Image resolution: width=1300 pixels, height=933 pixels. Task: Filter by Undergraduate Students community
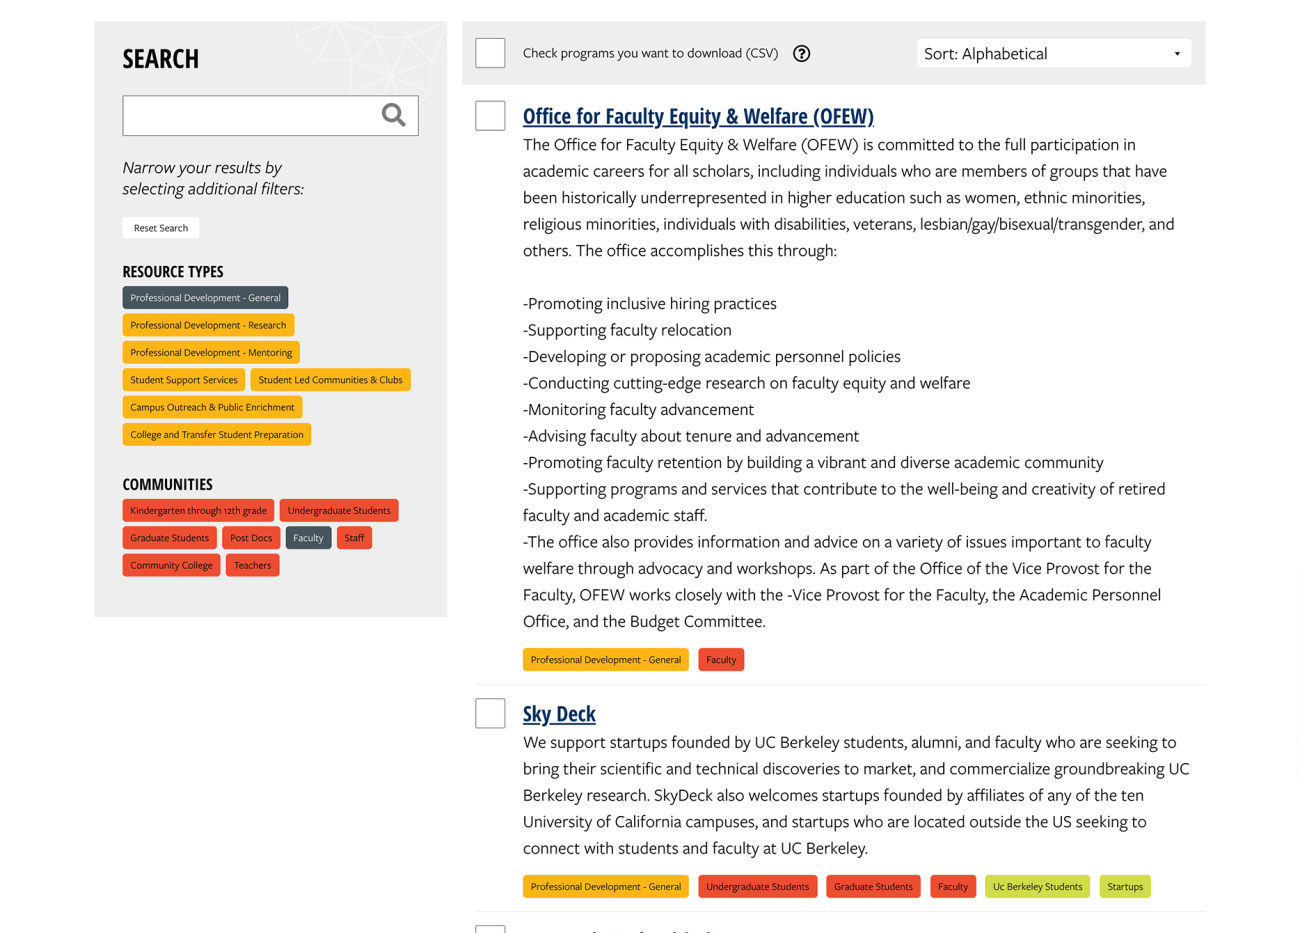coord(339,511)
